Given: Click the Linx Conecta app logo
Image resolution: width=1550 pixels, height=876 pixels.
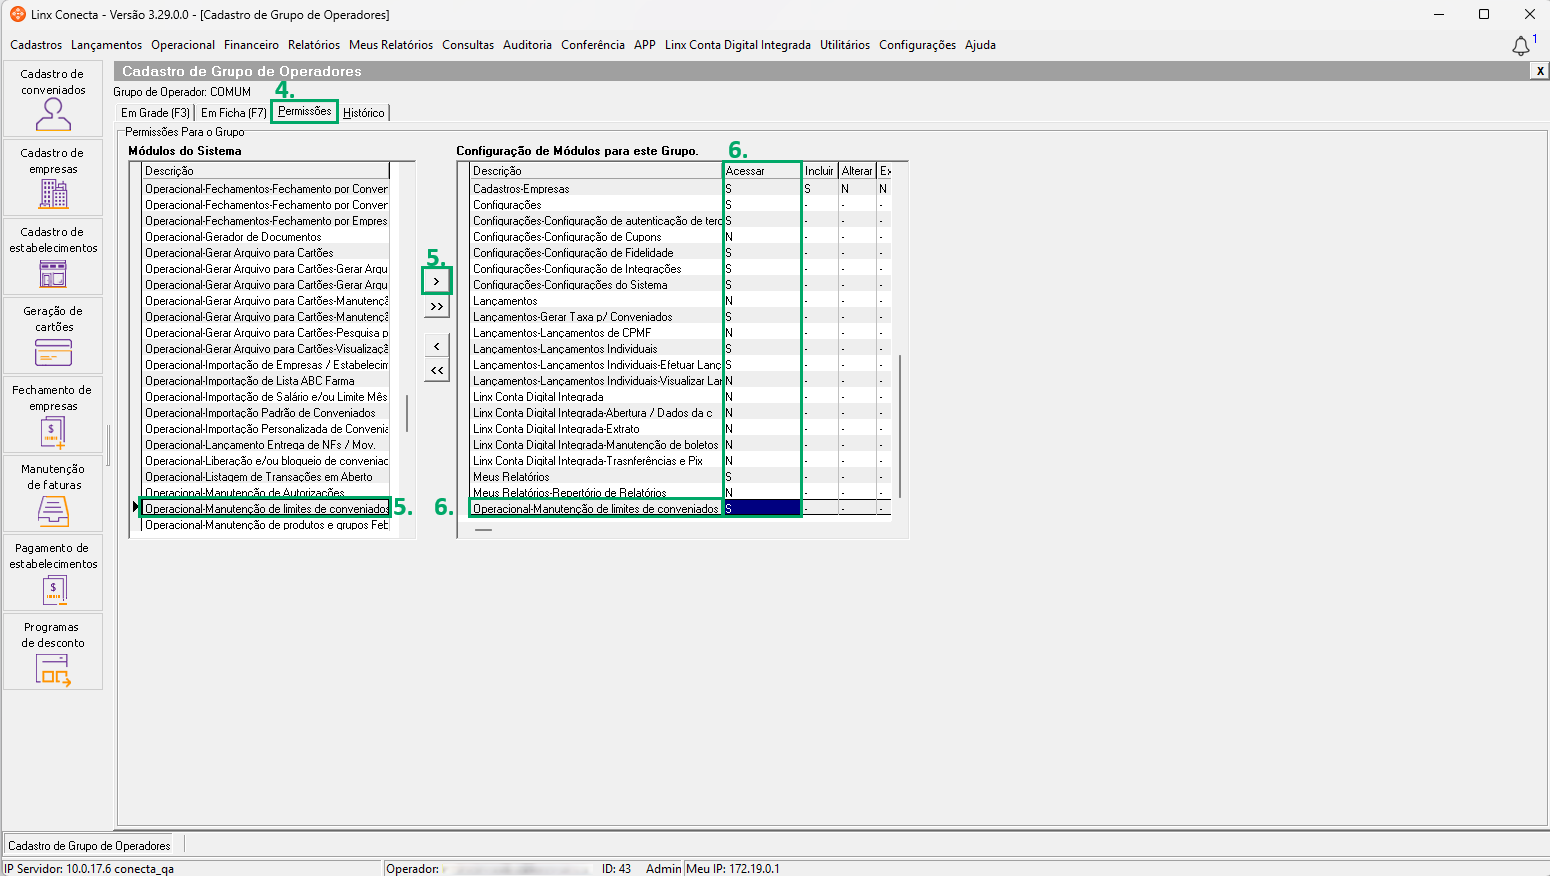Looking at the screenshot, I should pos(18,14).
